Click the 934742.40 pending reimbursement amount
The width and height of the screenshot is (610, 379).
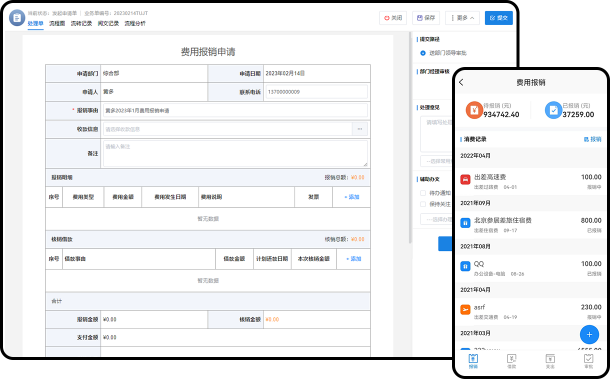click(501, 114)
